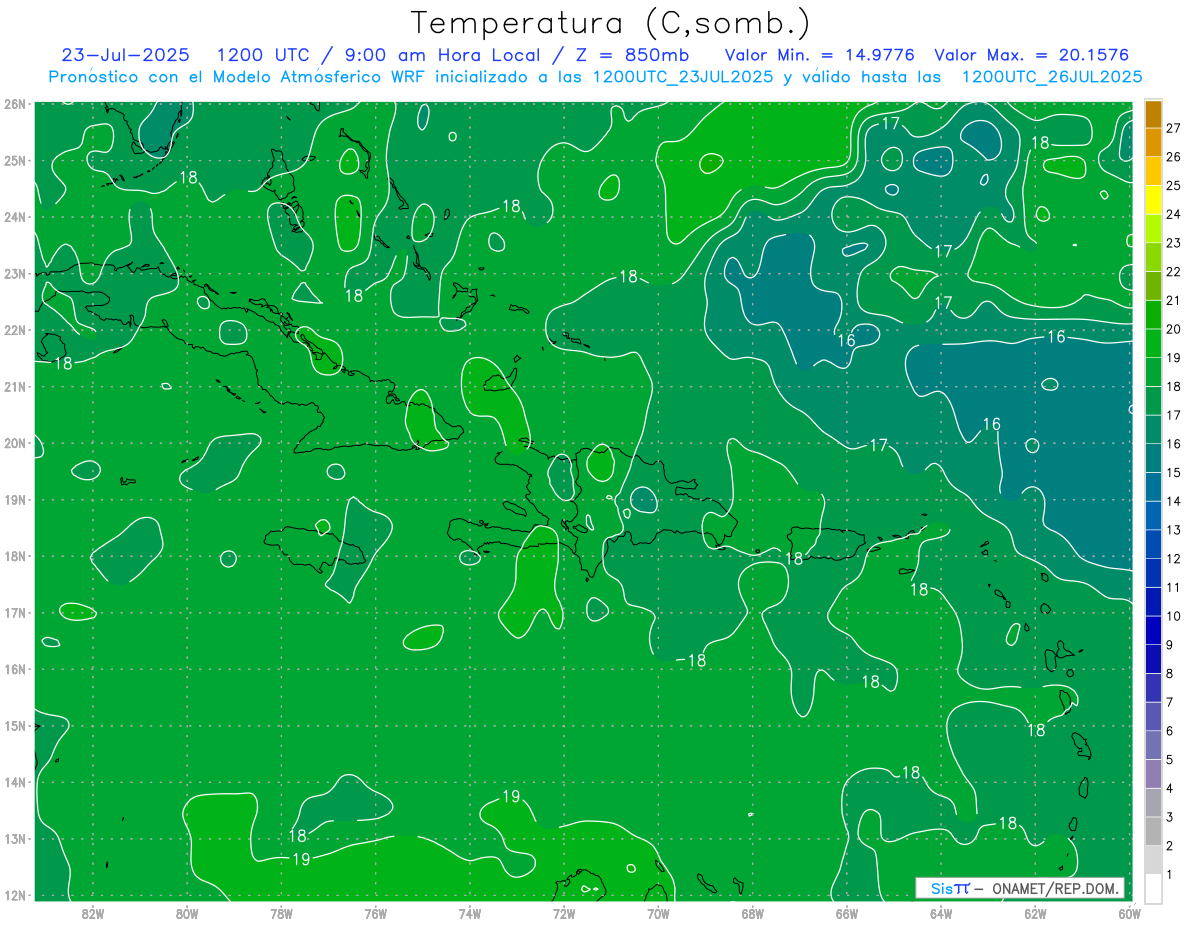
Task: Click the "1" color scale label
Action: pyautogui.click(x=1170, y=874)
